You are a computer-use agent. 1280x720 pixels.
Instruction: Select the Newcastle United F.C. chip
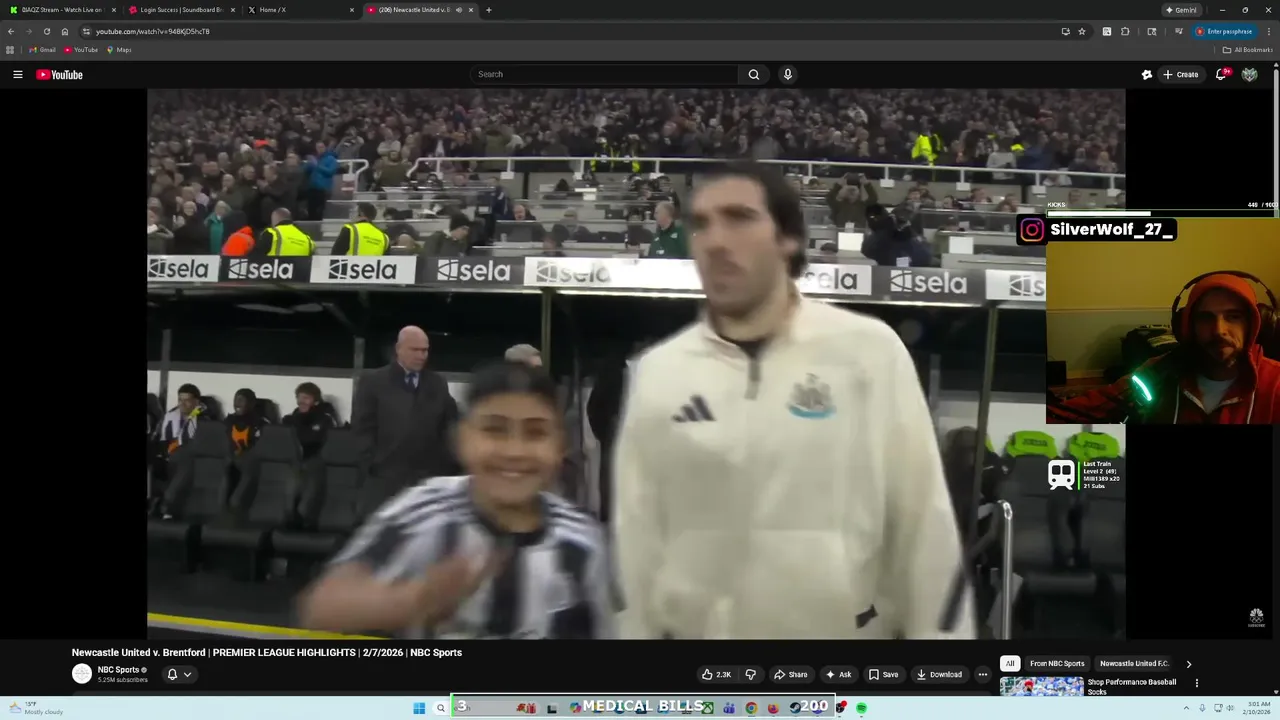point(1134,663)
